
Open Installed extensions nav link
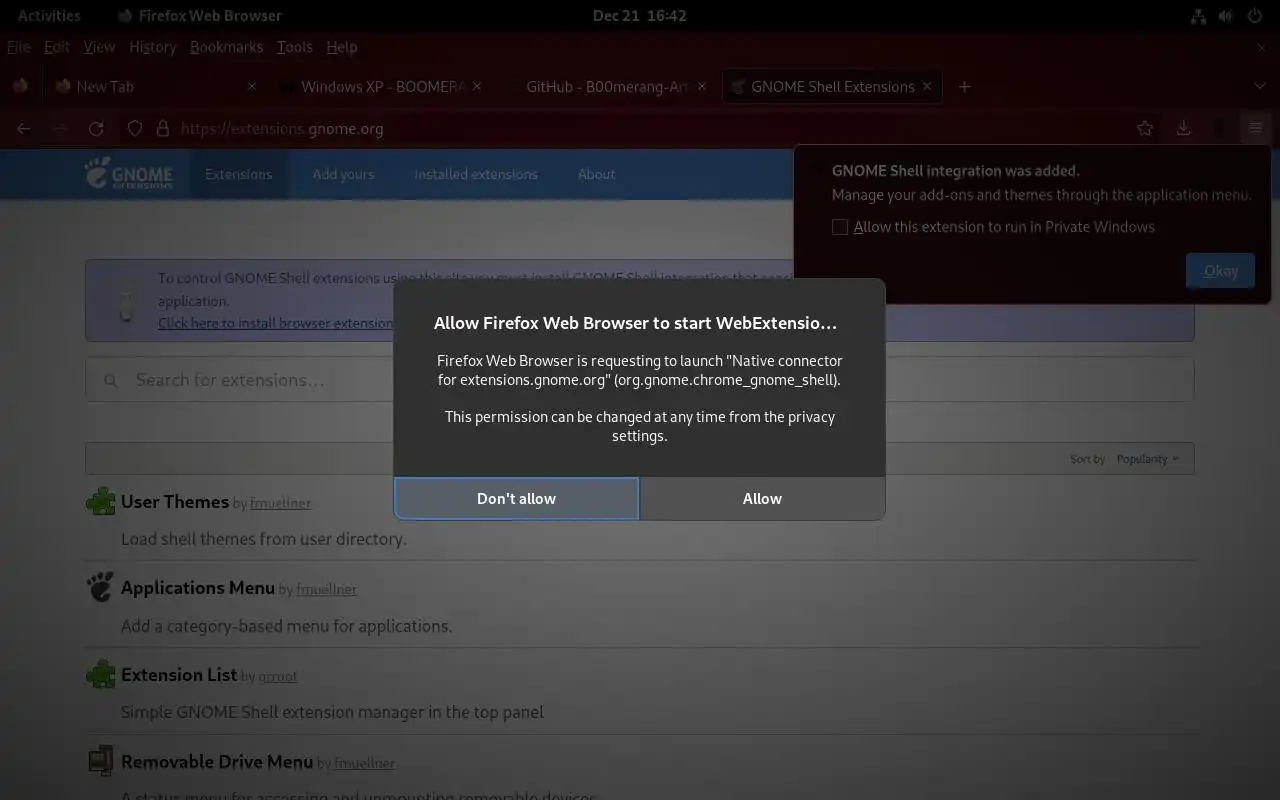click(476, 174)
